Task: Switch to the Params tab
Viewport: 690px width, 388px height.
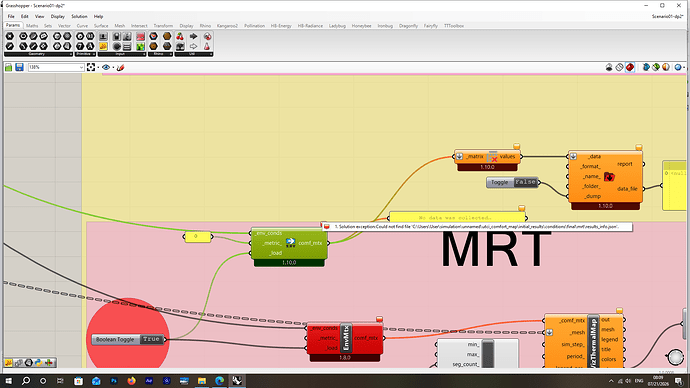Action: point(13,26)
